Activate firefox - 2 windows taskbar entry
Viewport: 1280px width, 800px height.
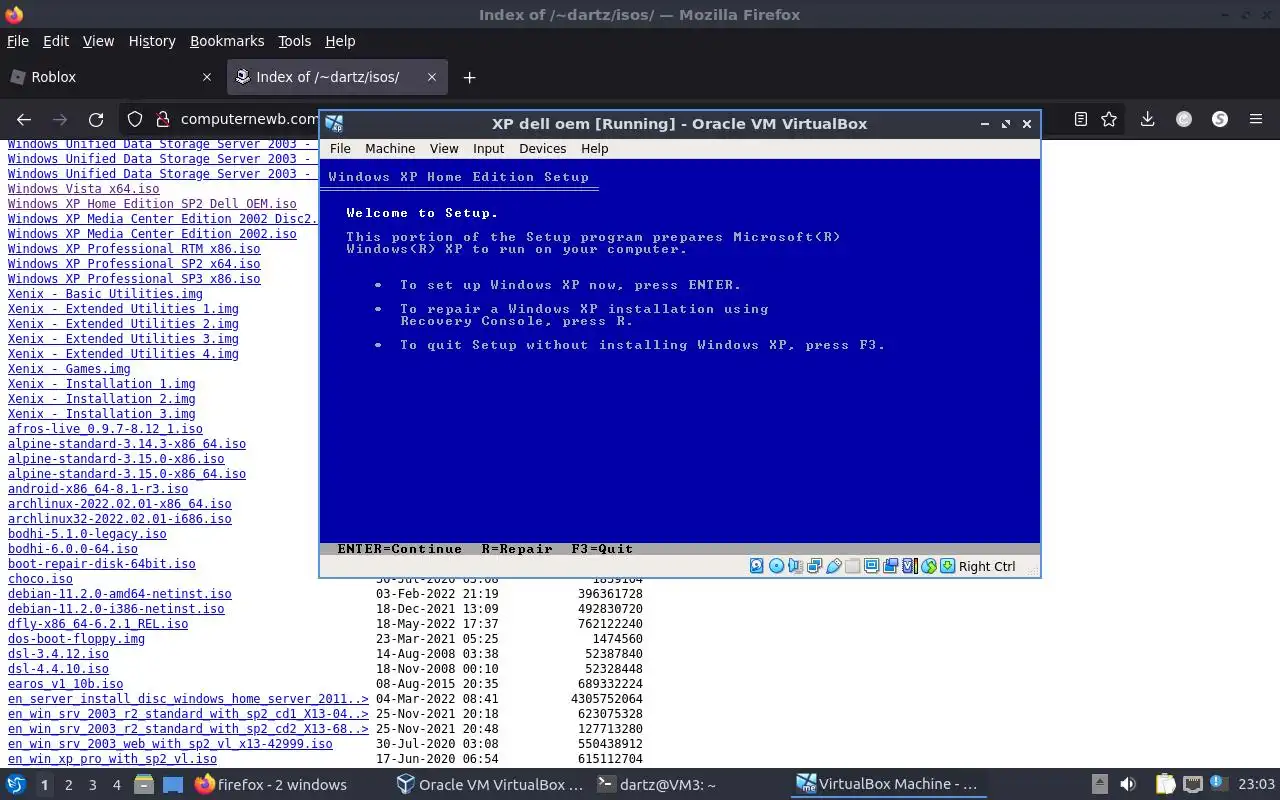(271, 785)
